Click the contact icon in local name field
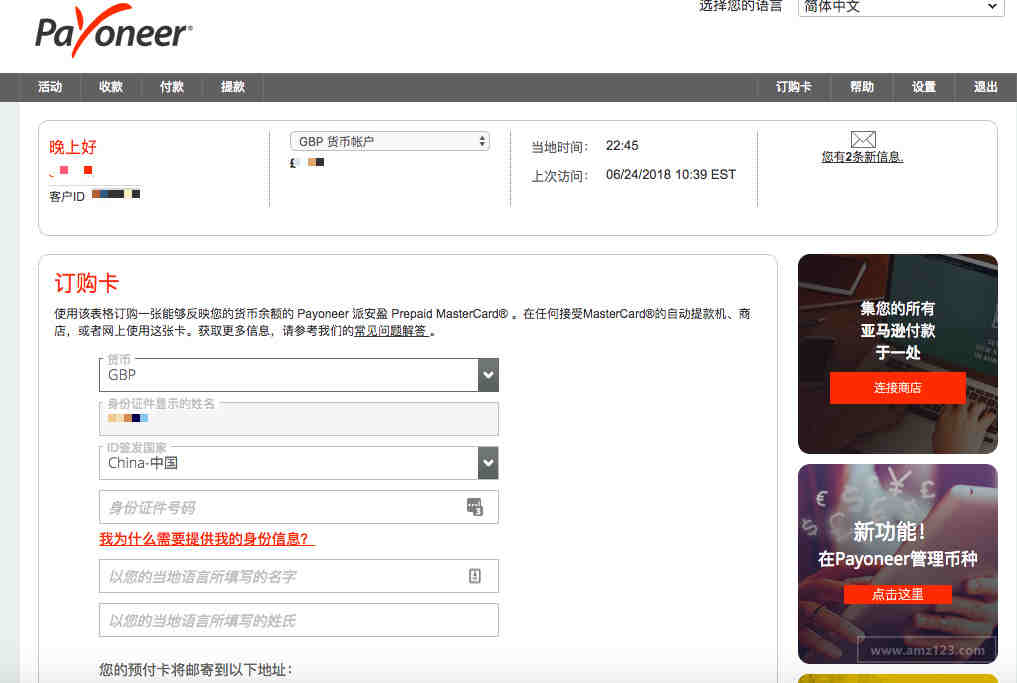Viewport: 1017px width, 683px height. (x=475, y=576)
